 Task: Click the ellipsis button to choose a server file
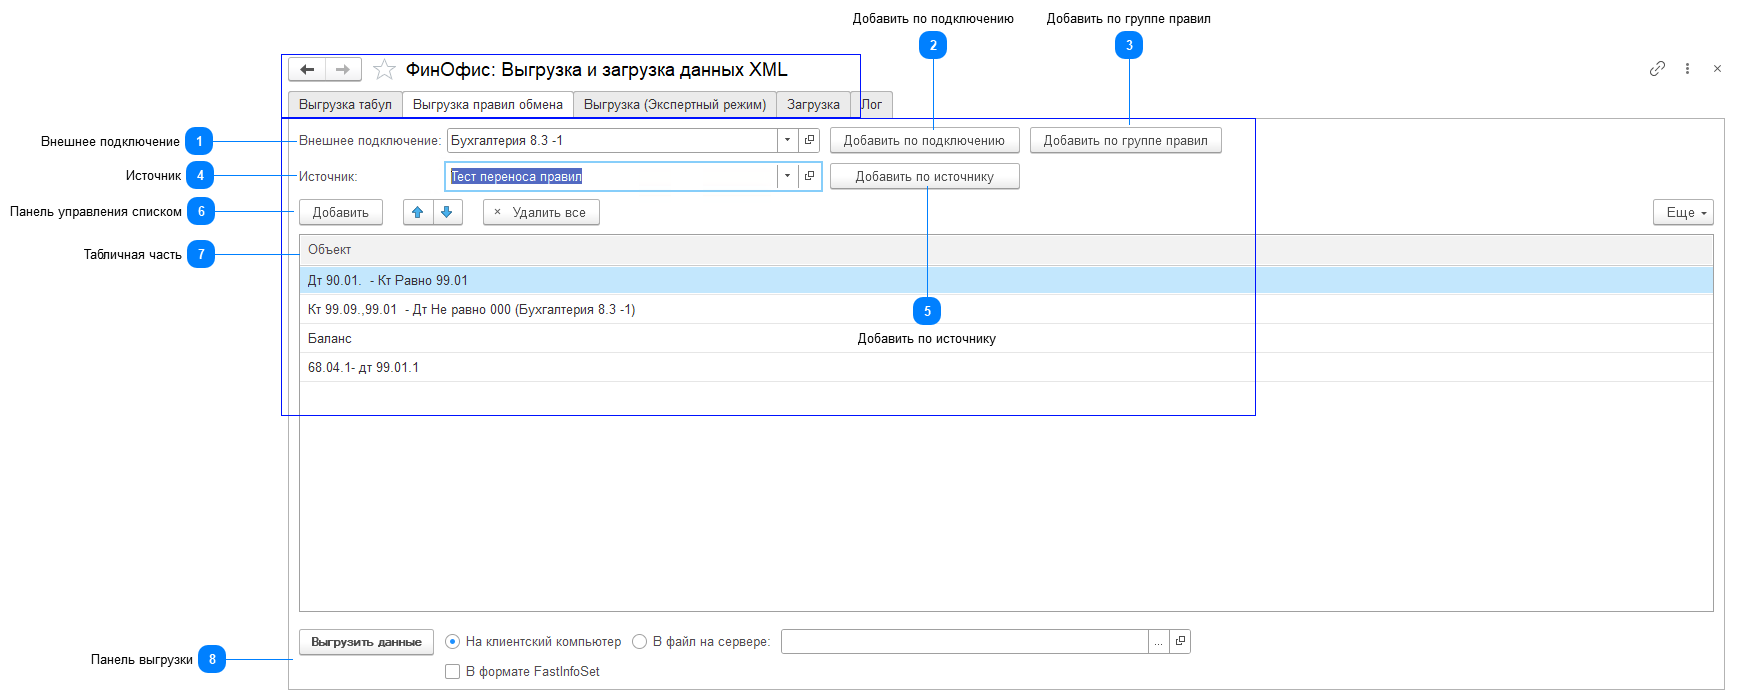pos(1158,642)
